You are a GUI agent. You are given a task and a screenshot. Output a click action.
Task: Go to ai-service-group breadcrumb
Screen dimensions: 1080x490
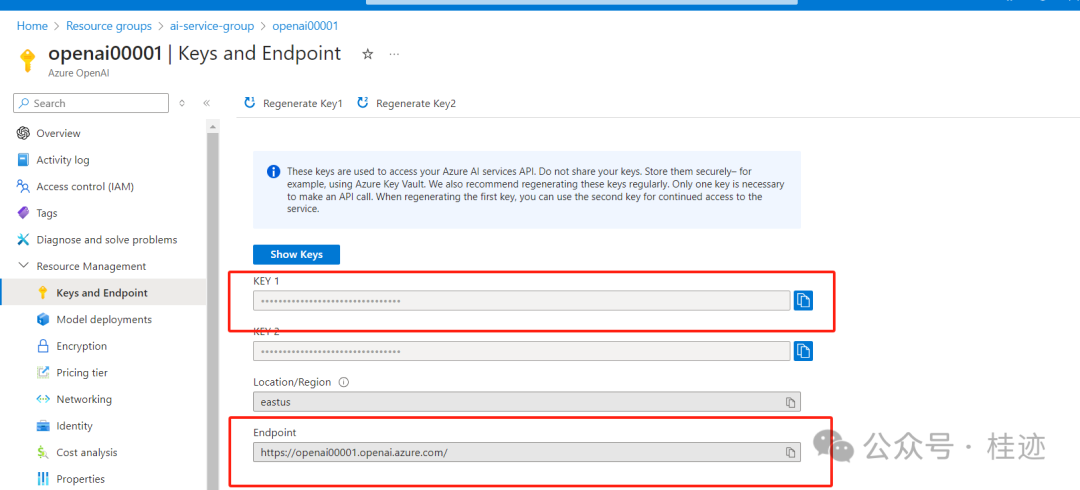pyautogui.click(x=212, y=26)
